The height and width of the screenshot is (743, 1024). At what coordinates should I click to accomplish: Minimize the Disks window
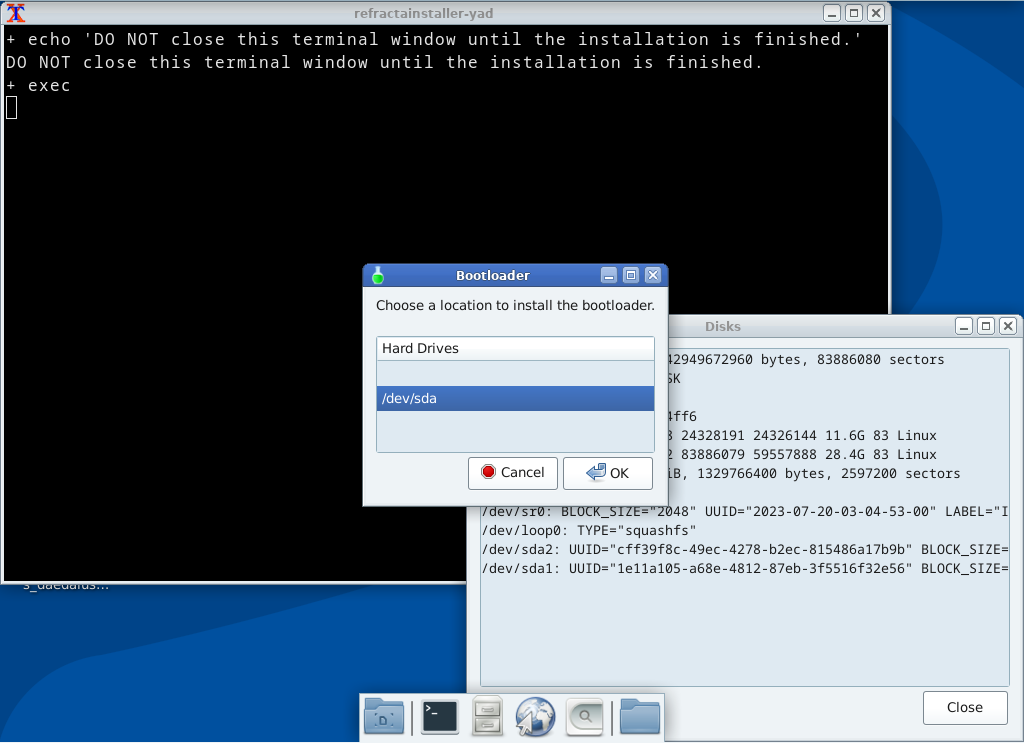coord(963,326)
